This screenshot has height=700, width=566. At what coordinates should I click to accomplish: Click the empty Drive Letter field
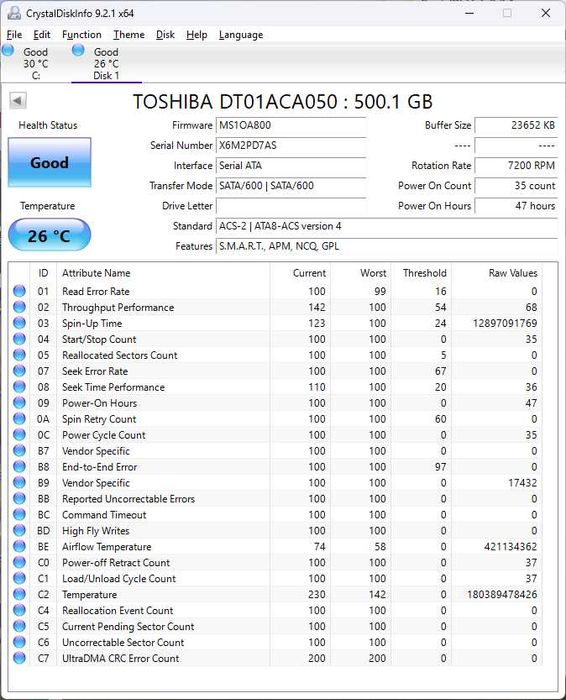click(291, 206)
